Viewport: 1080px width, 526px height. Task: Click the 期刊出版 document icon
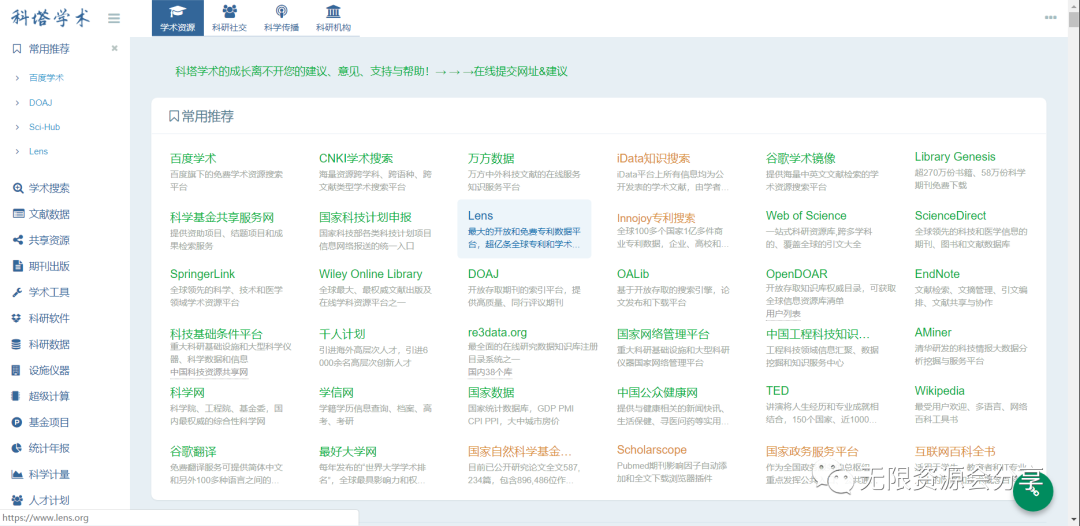(x=18, y=266)
